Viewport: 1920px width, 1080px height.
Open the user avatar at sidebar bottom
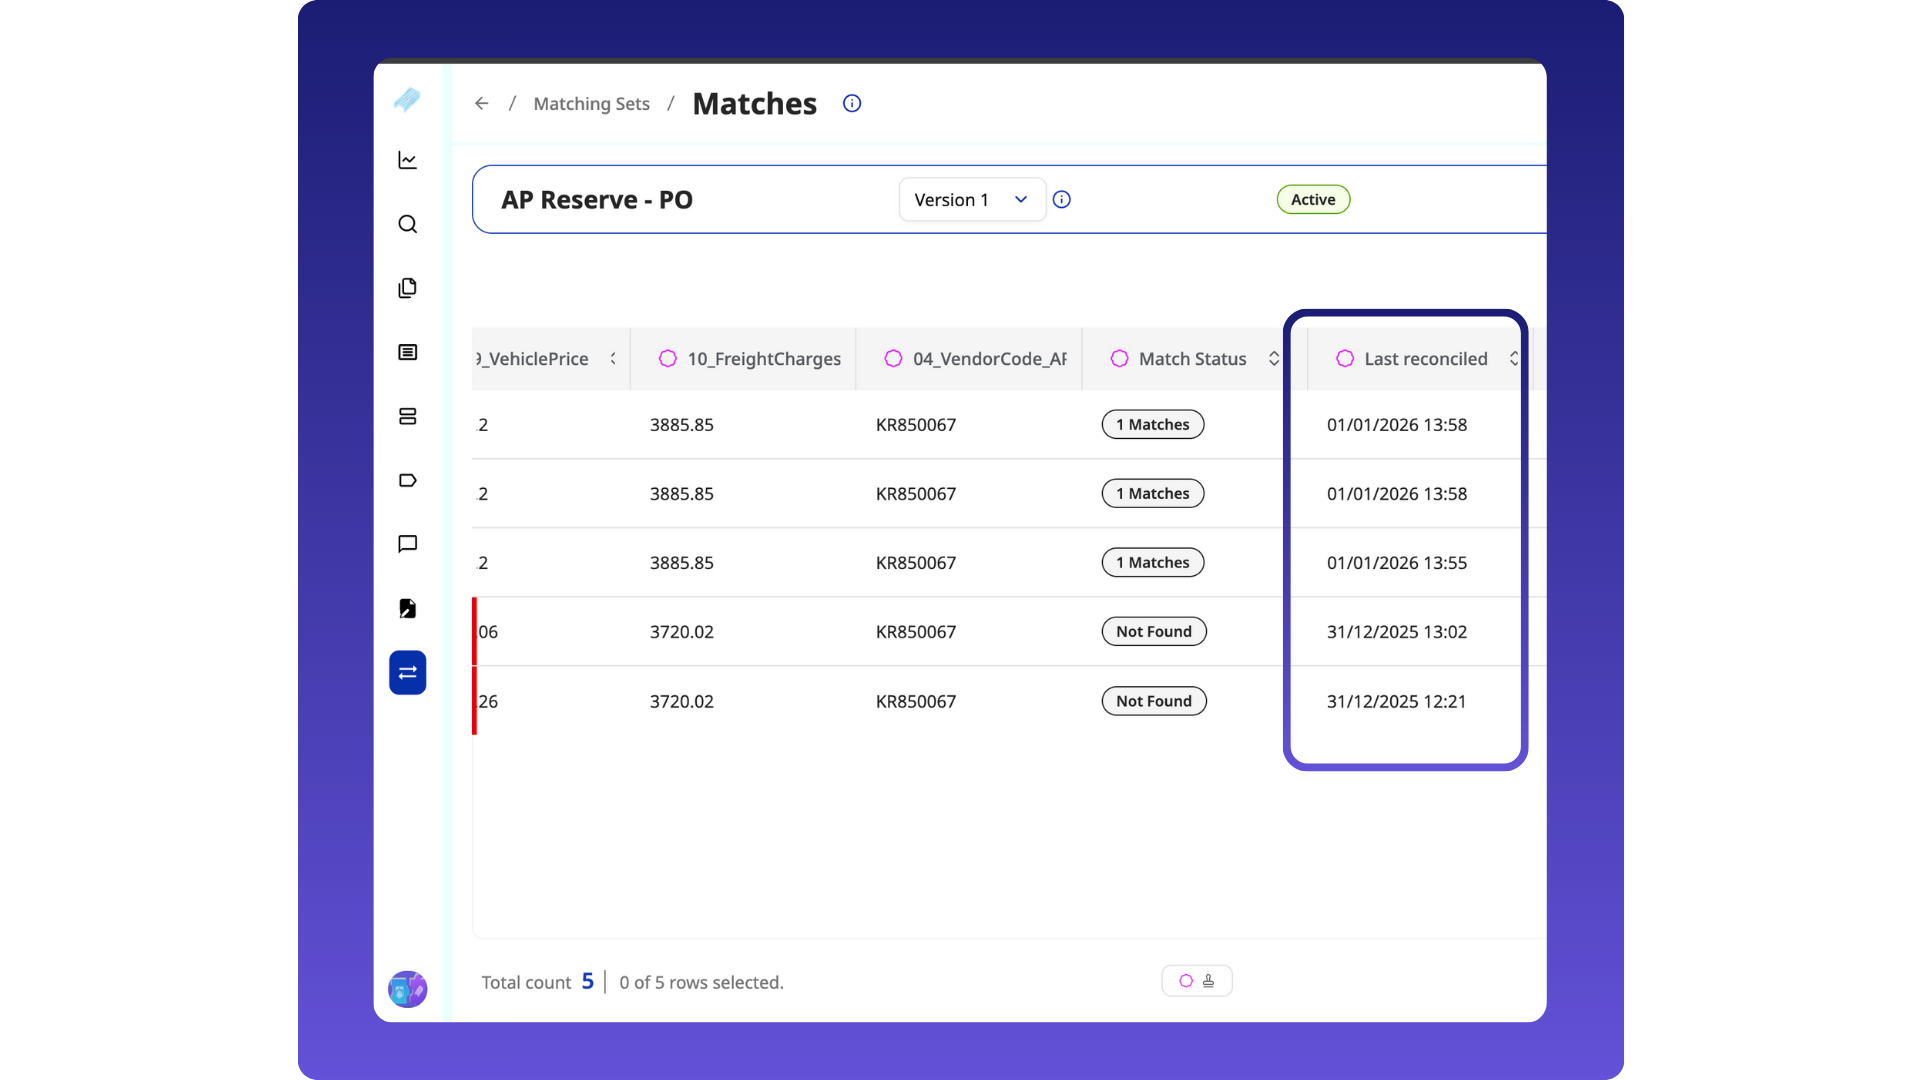point(407,989)
